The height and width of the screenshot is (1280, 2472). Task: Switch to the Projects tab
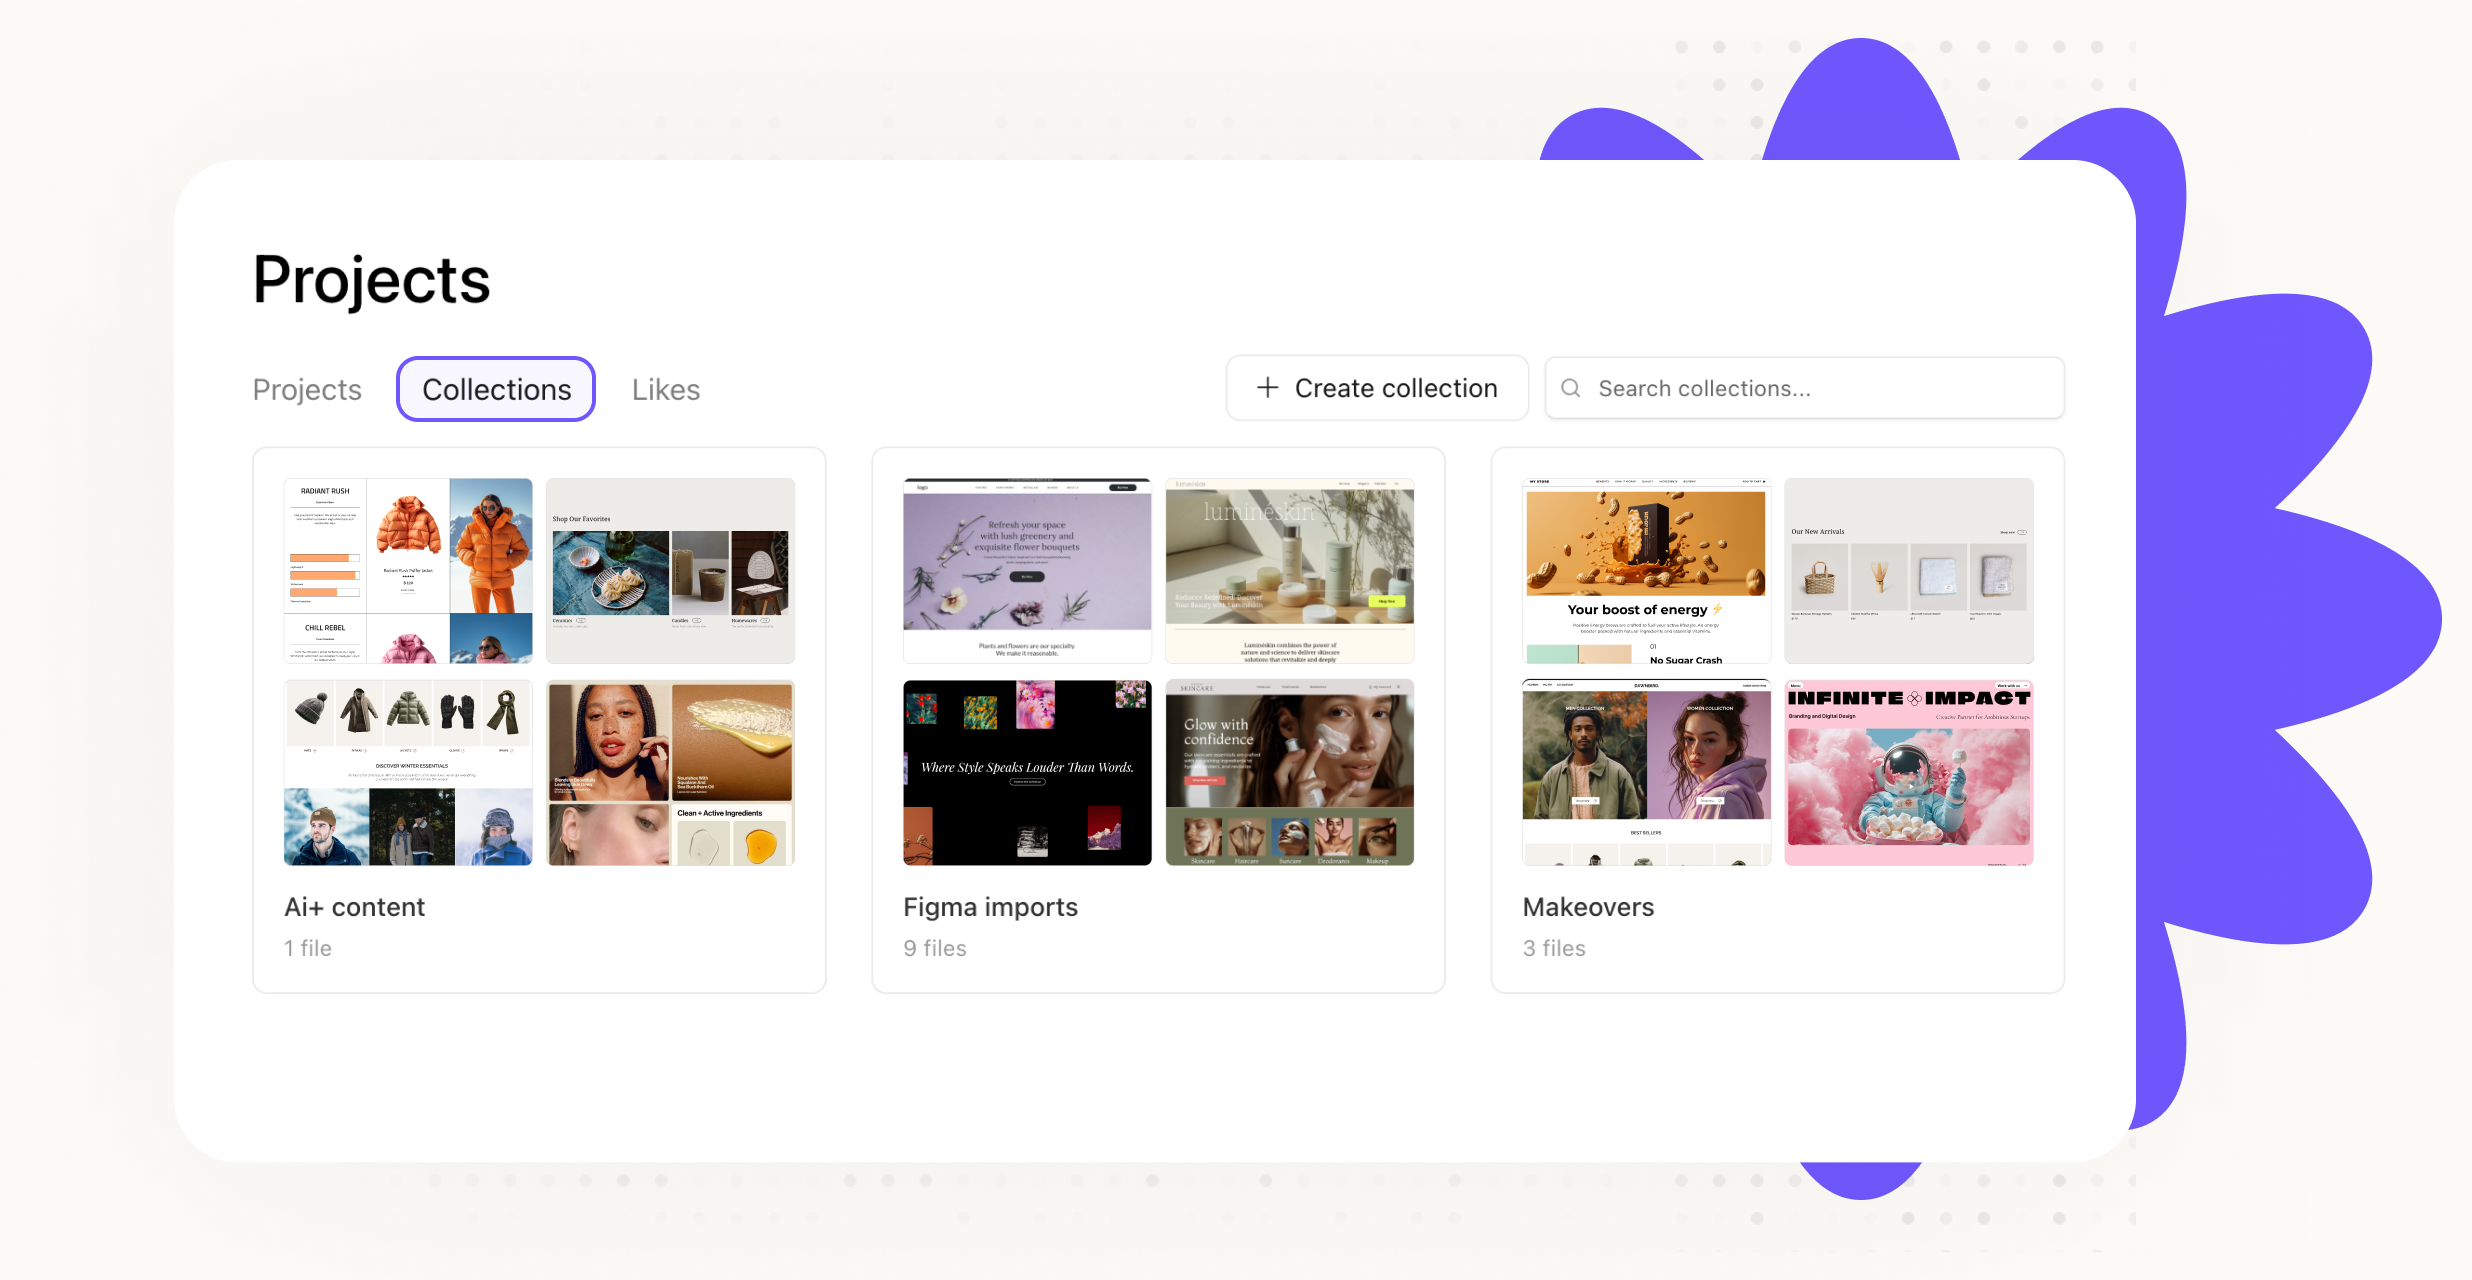coord(307,389)
